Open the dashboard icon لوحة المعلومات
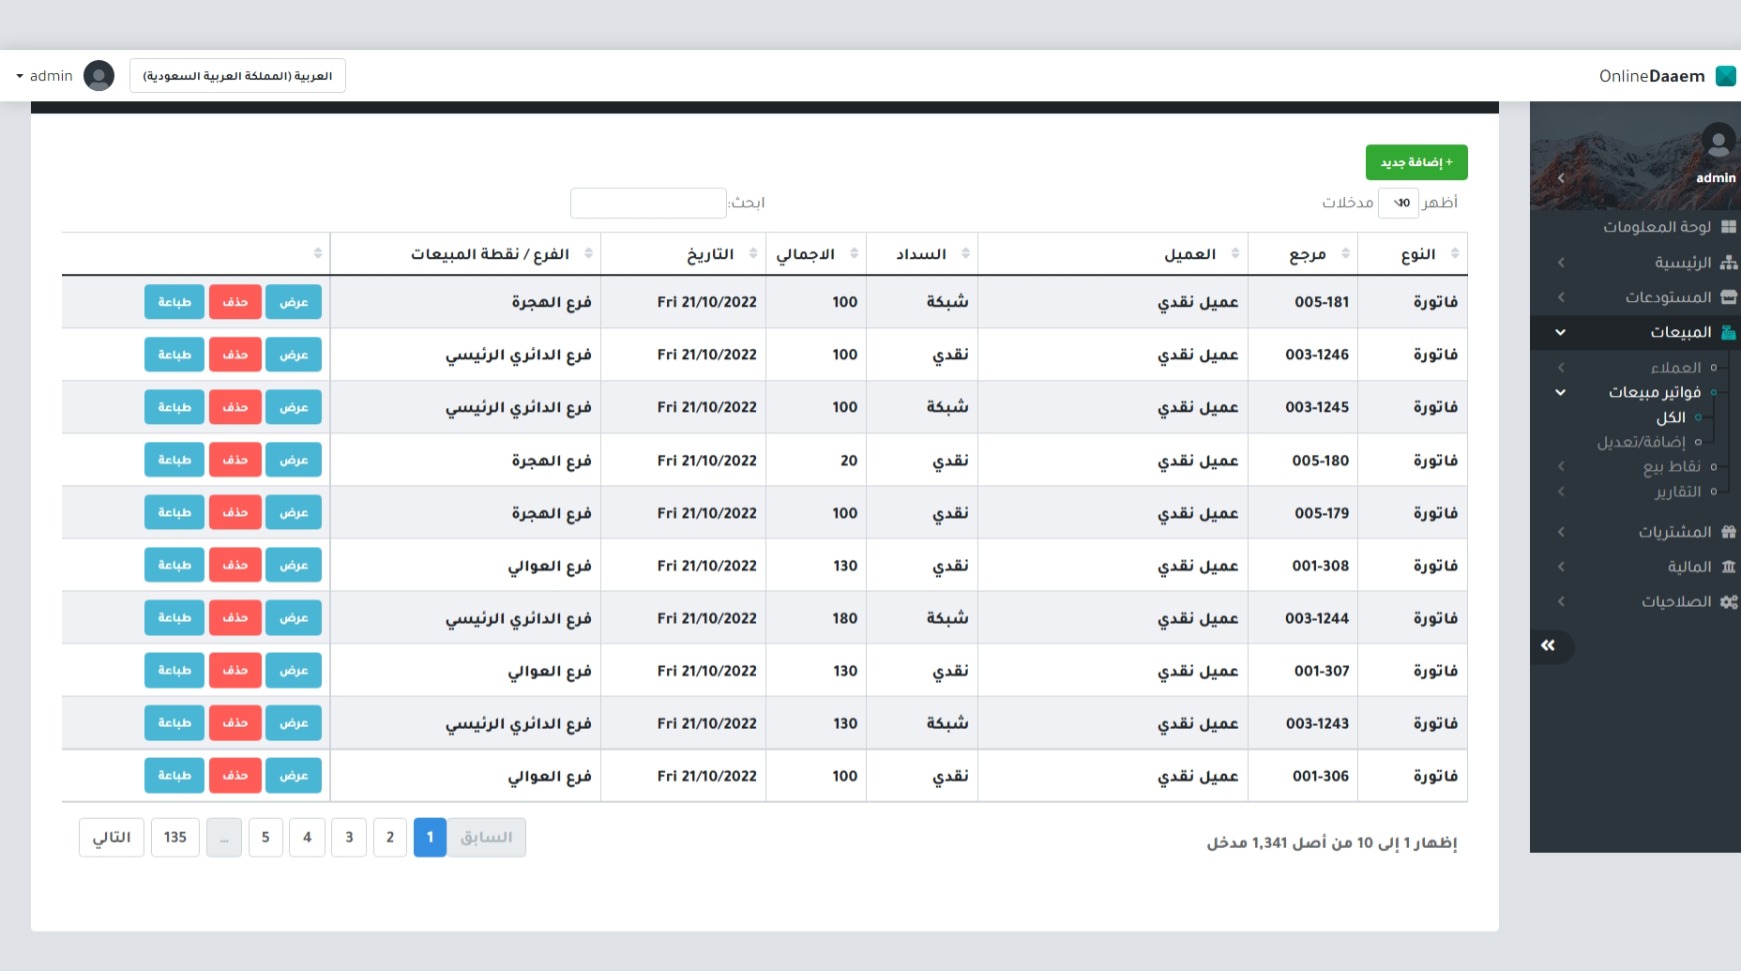This screenshot has height=971, width=1741. 1728,227
